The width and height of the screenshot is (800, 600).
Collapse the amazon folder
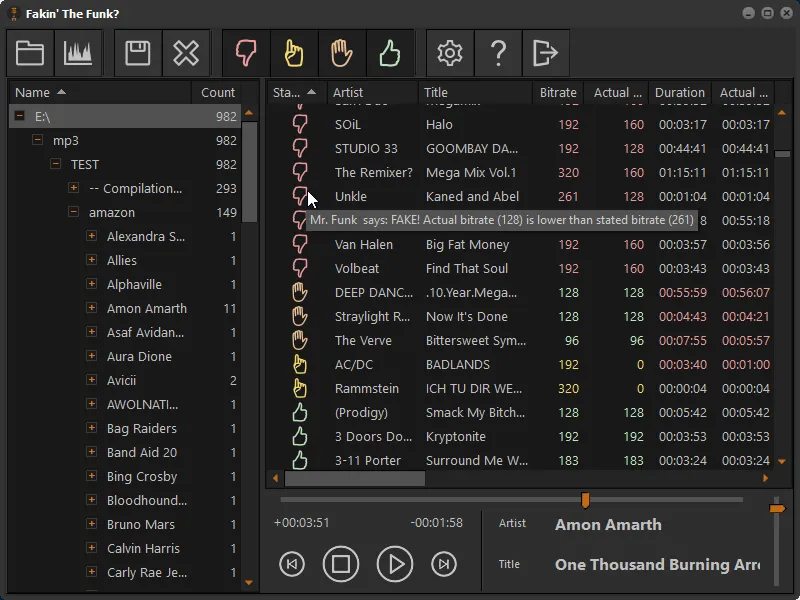[73, 212]
